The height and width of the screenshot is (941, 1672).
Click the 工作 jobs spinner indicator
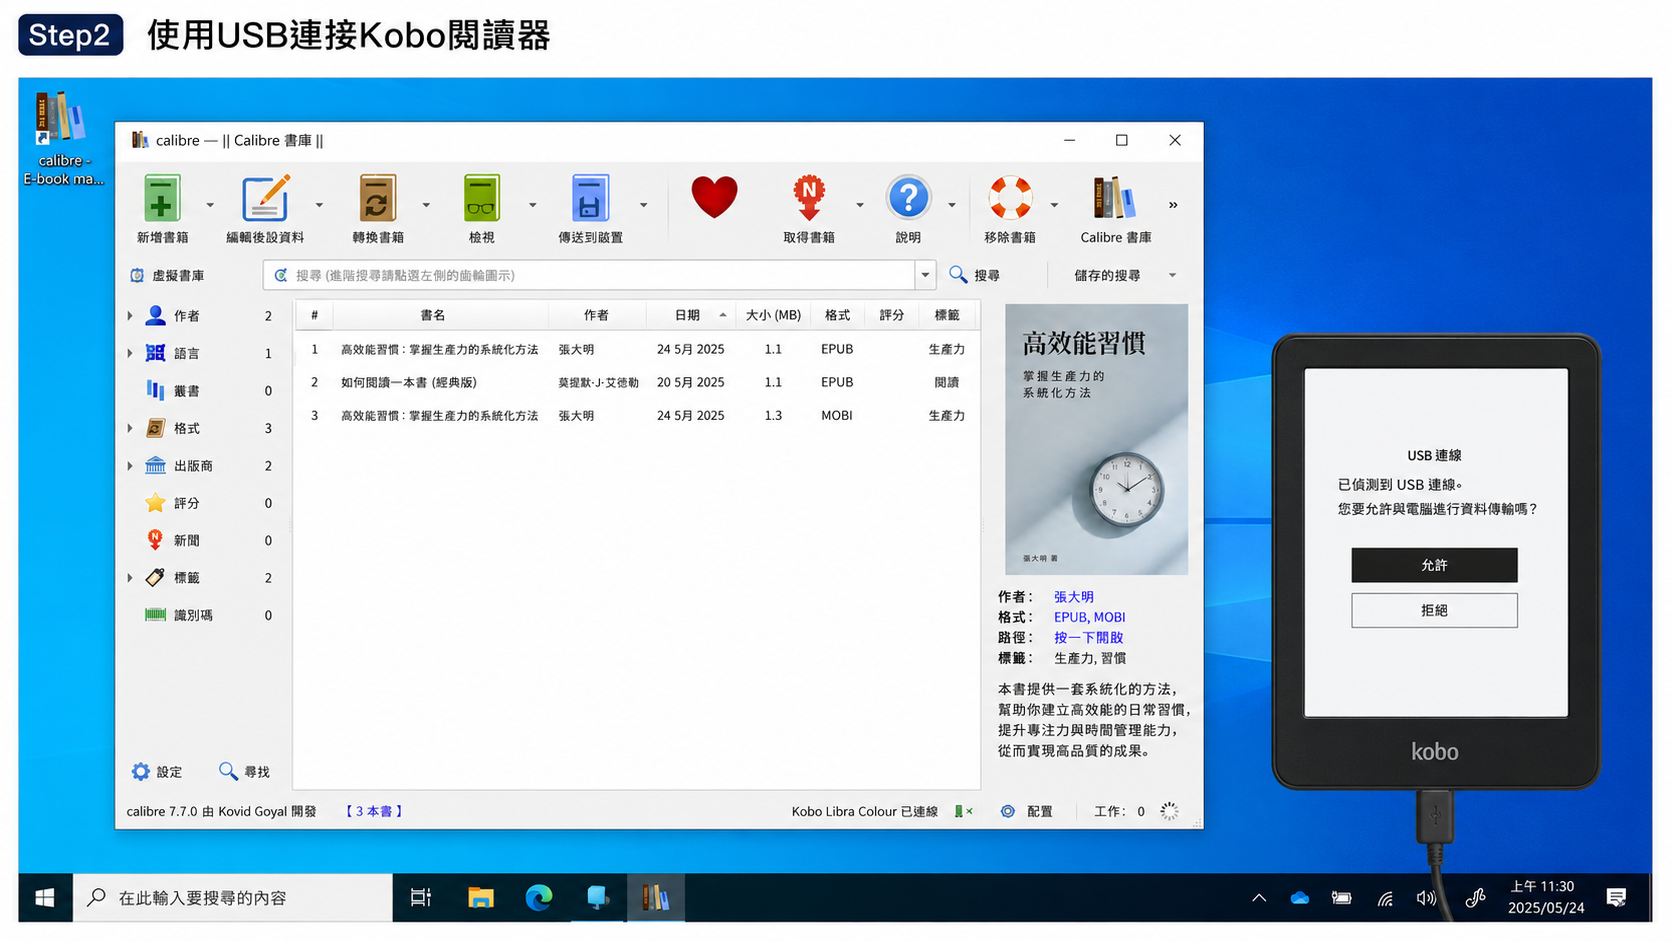pyautogui.click(x=1169, y=811)
